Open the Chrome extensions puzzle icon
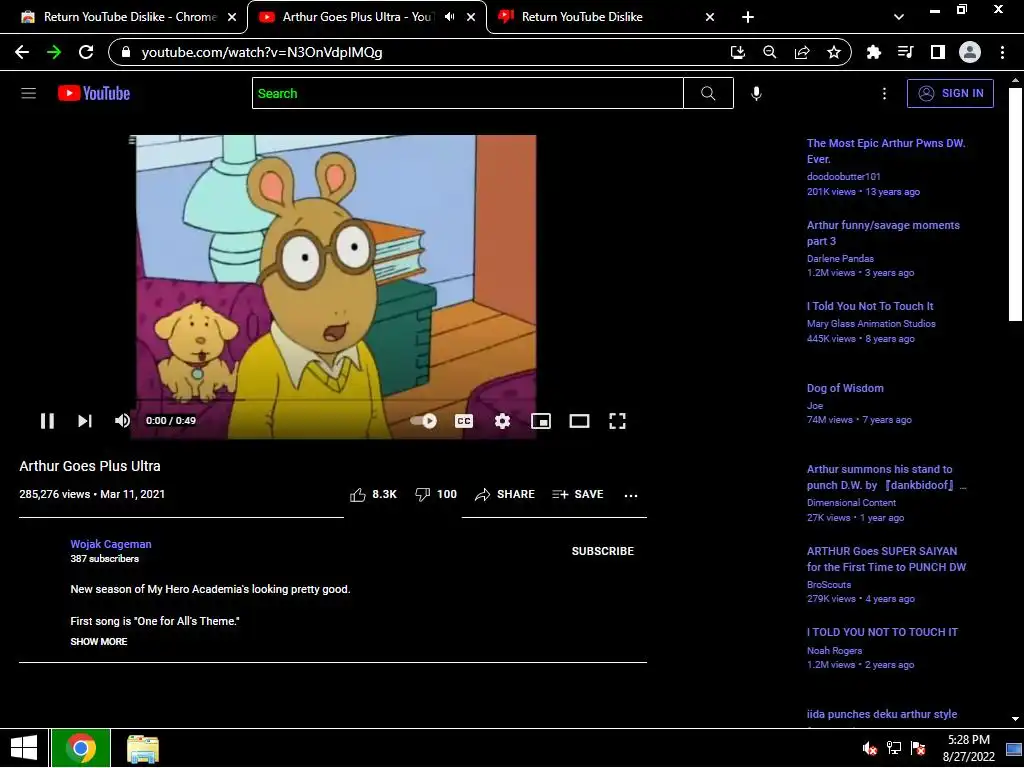Viewport: 1024px width, 768px height. (874, 52)
